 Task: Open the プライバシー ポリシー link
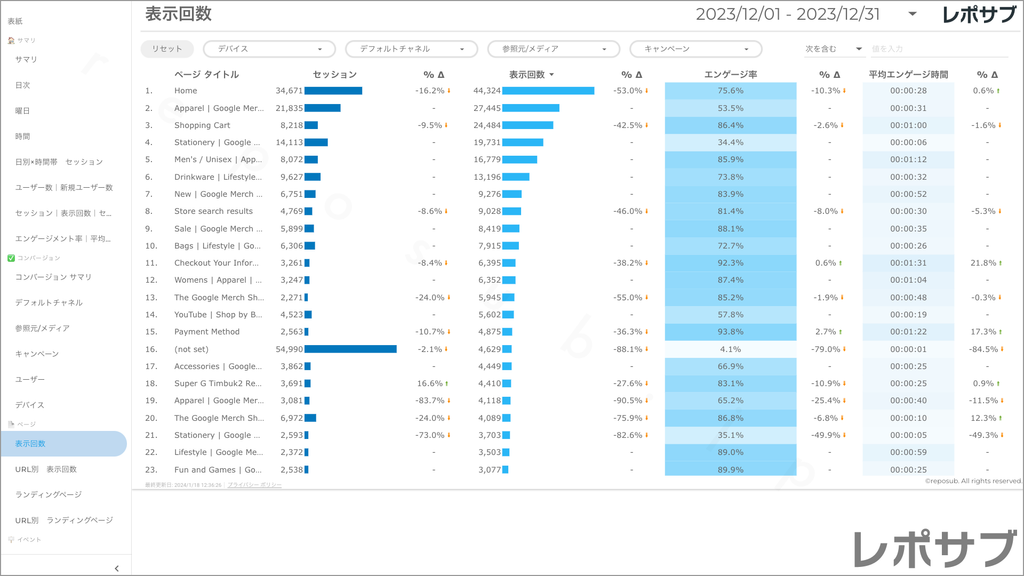(x=254, y=485)
